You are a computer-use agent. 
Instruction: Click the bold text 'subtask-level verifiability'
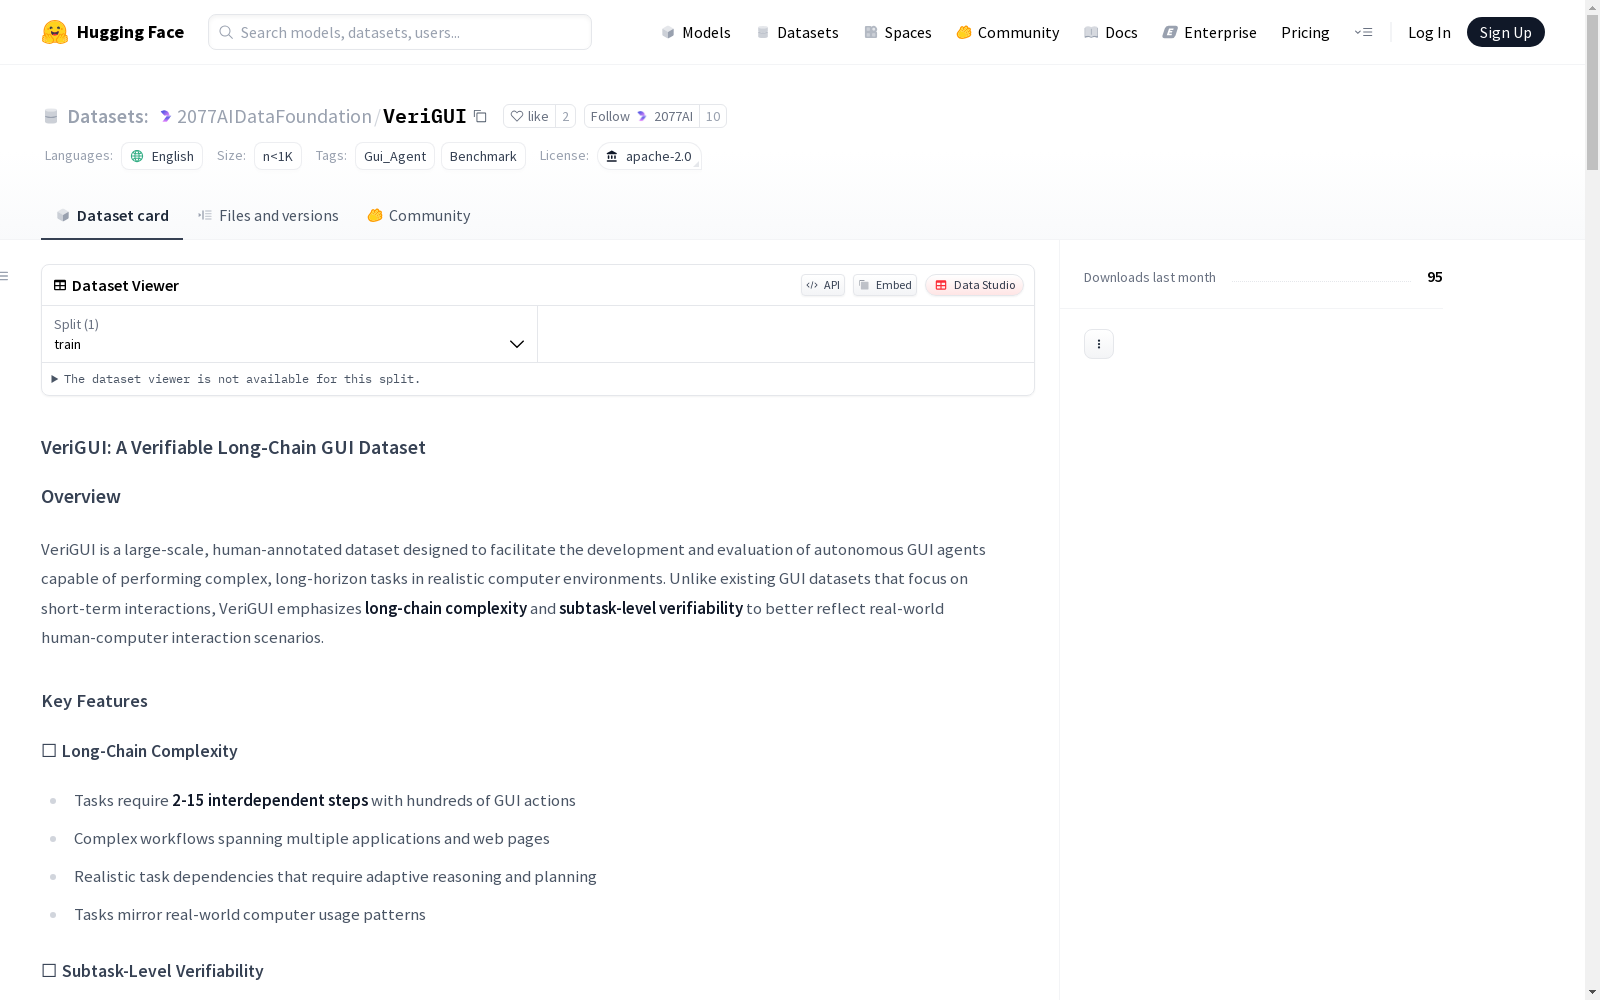[x=651, y=608]
